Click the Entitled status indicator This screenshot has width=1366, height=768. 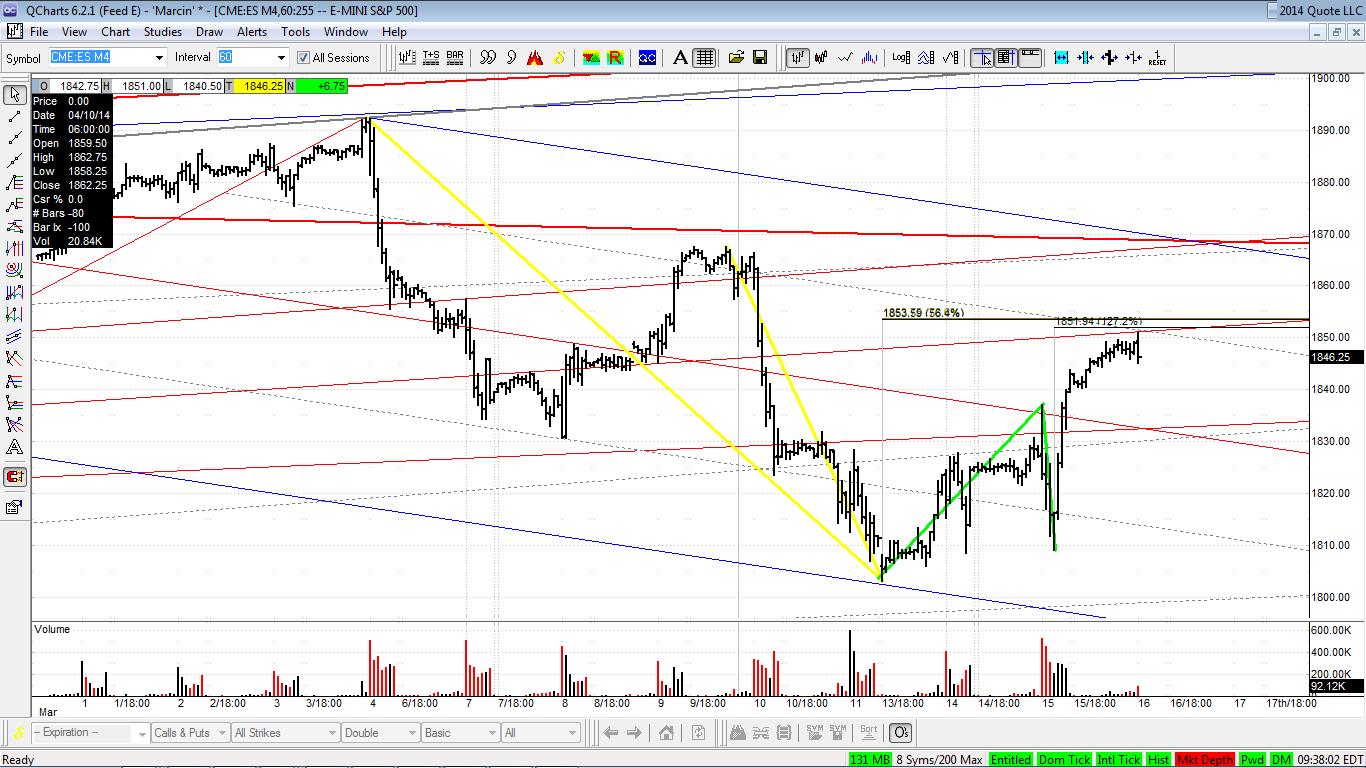click(x=1011, y=760)
